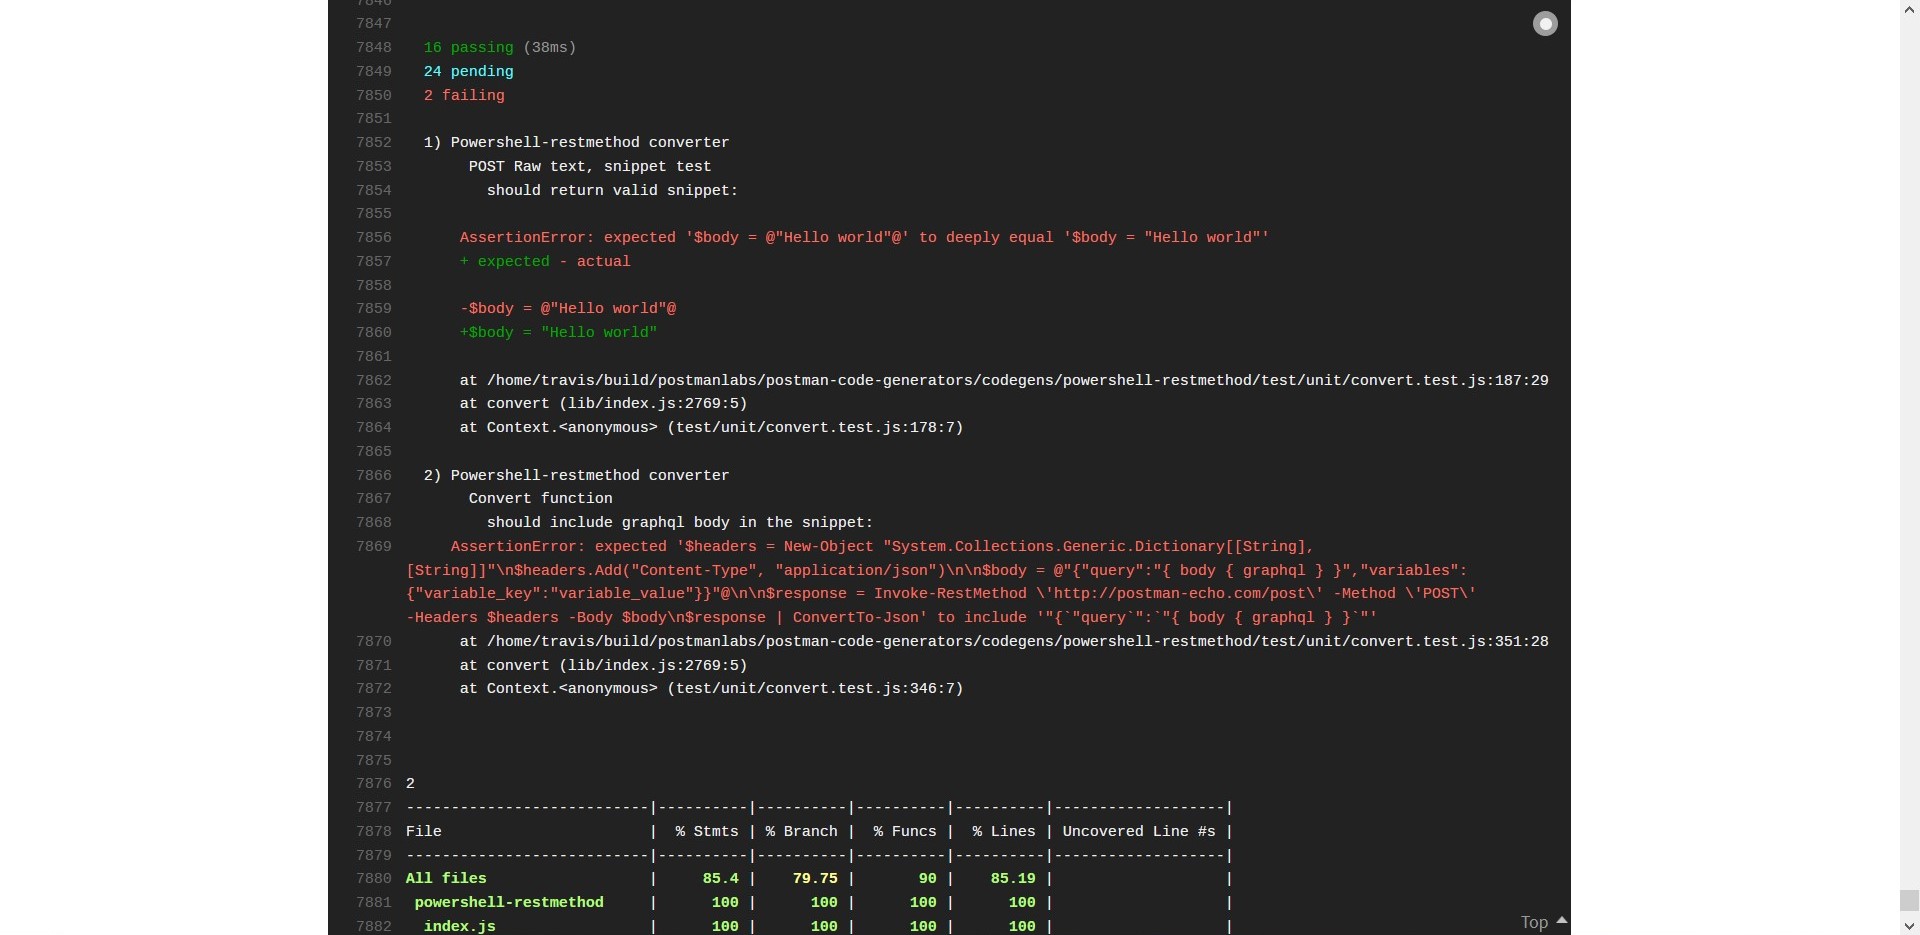The height and width of the screenshot is (935, 1920).
Task: Click 'convert.test.js:187:29' stack trace line
Action: [x=1004, y=381]
